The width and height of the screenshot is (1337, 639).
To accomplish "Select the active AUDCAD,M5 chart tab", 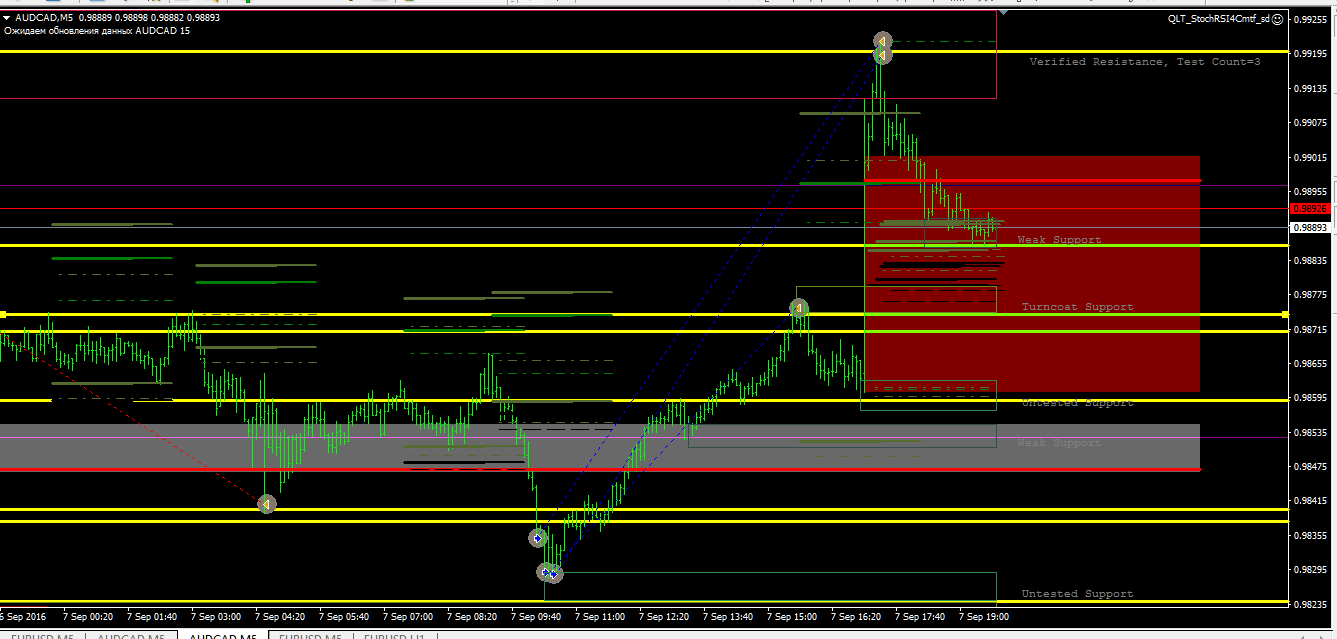I will (223, 635).
